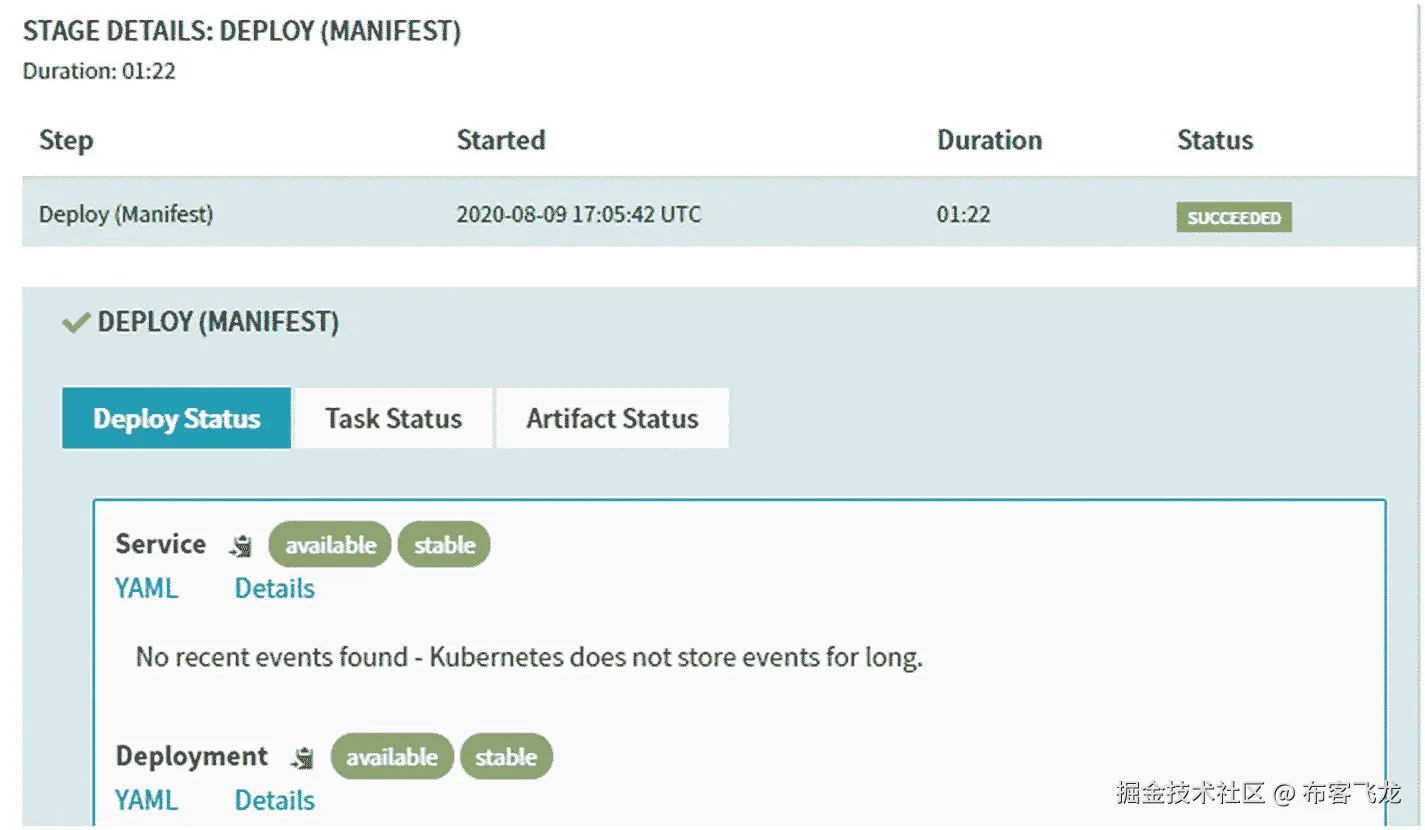Click the Service "available" status badge
The image size is (1425, 830).
[x=330, y=545]
